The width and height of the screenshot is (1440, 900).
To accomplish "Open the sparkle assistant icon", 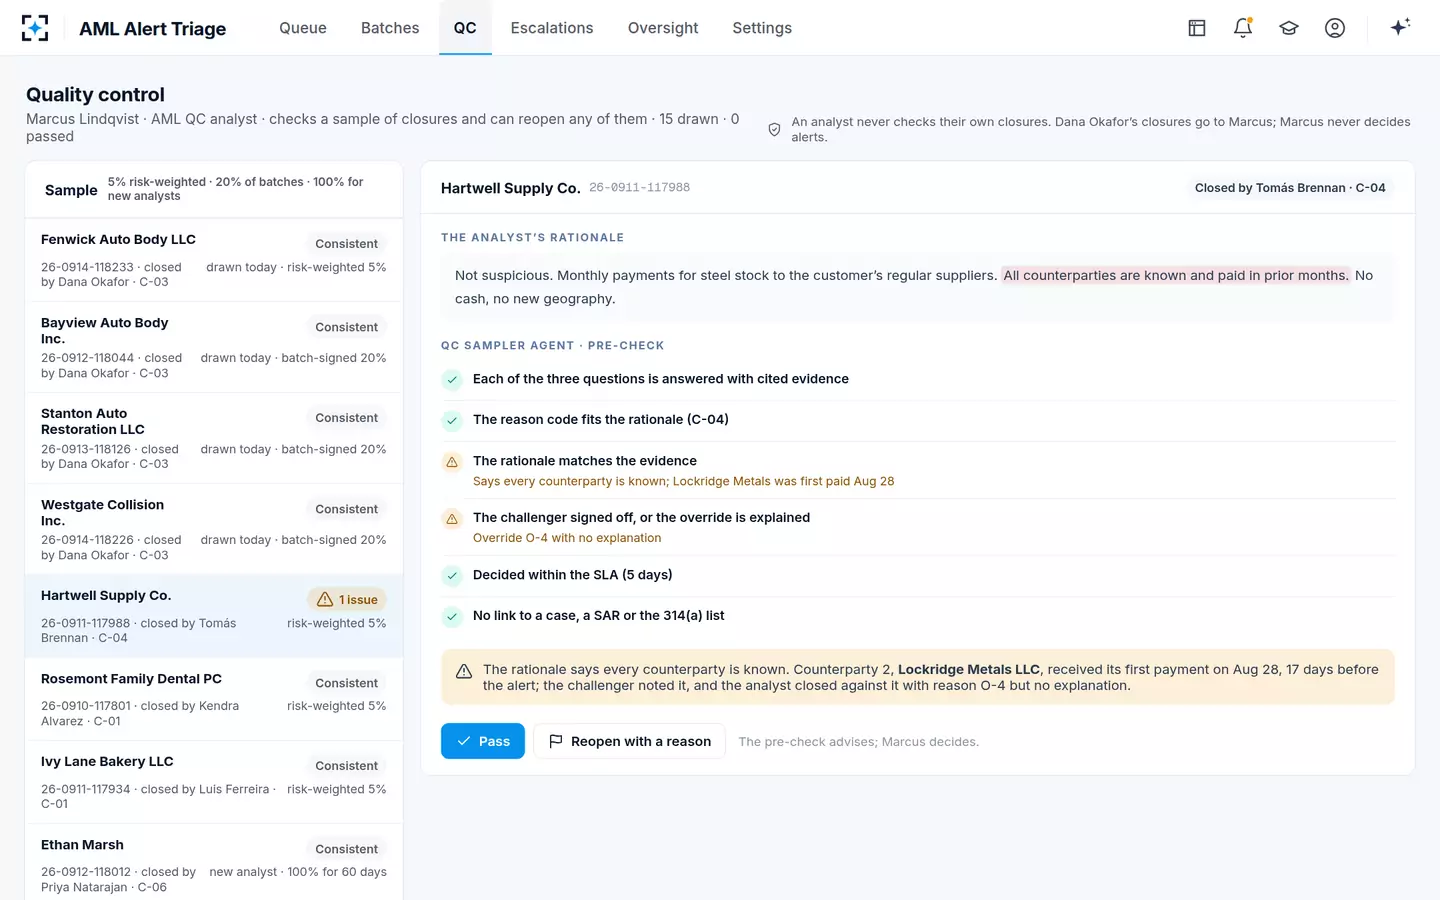I will coord(1400,27).
